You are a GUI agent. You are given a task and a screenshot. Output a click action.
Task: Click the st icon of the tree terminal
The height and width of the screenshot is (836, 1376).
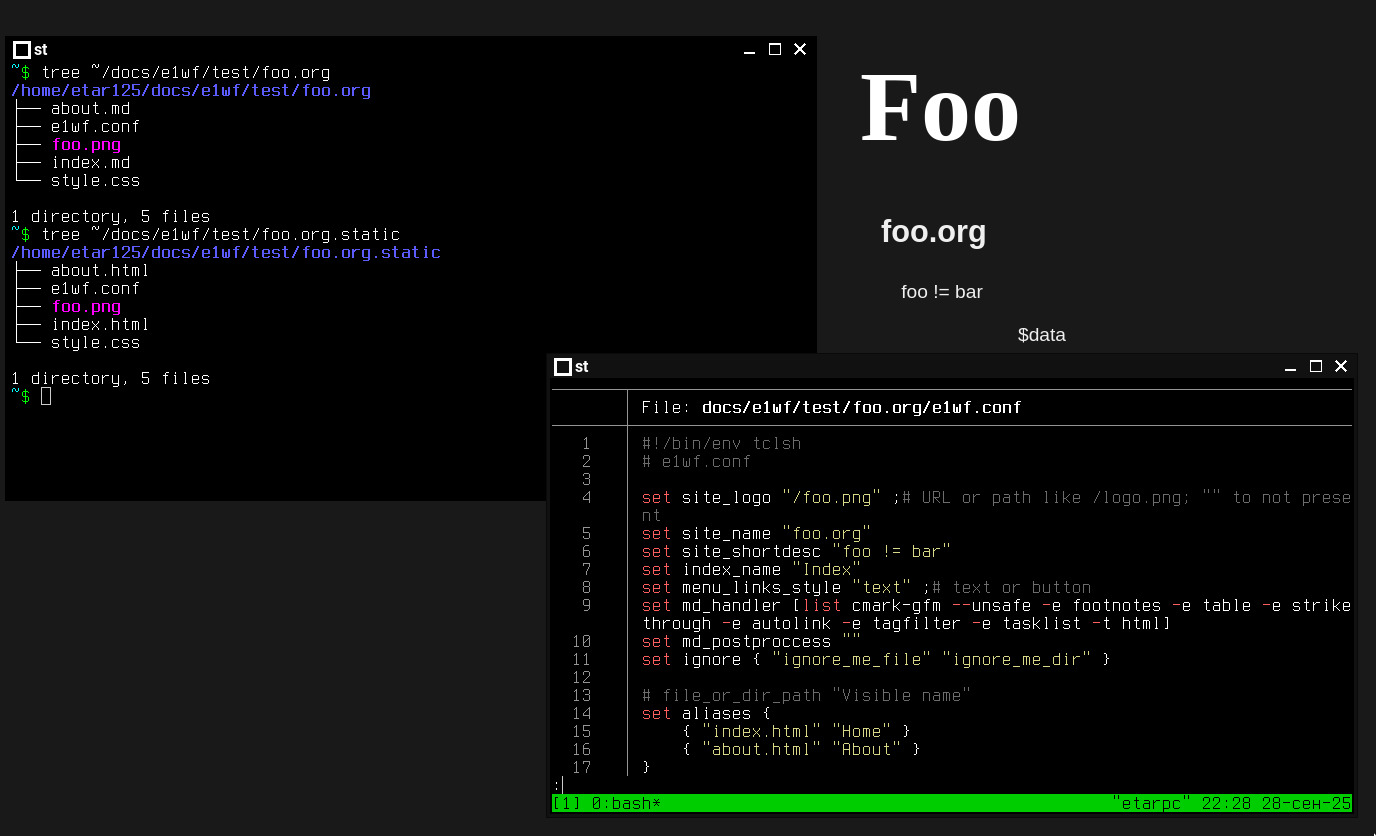(21, 50)
